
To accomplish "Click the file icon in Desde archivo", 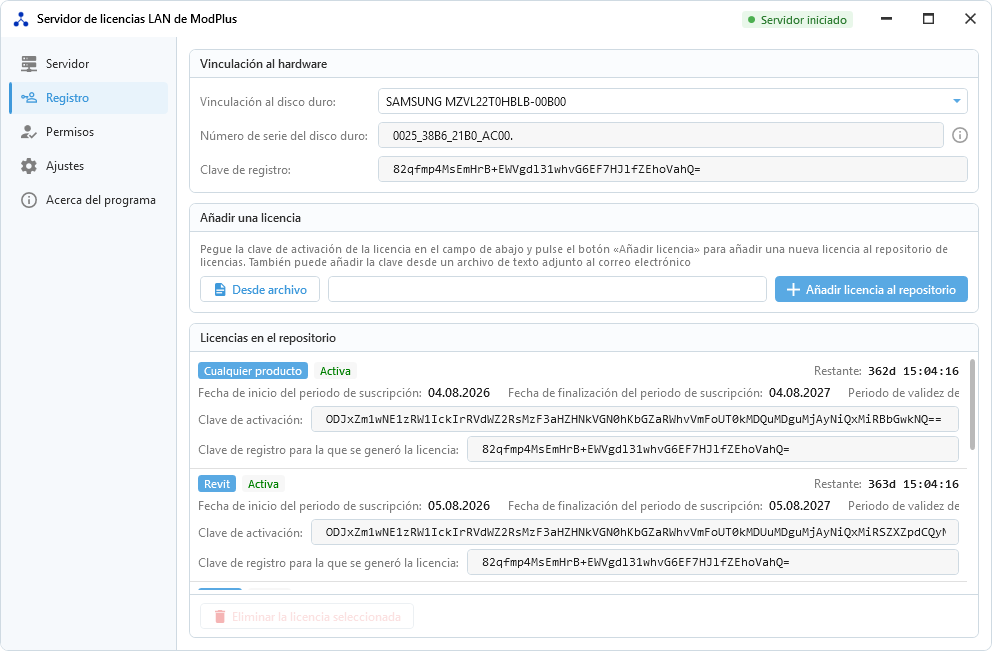I will (220, 290).
